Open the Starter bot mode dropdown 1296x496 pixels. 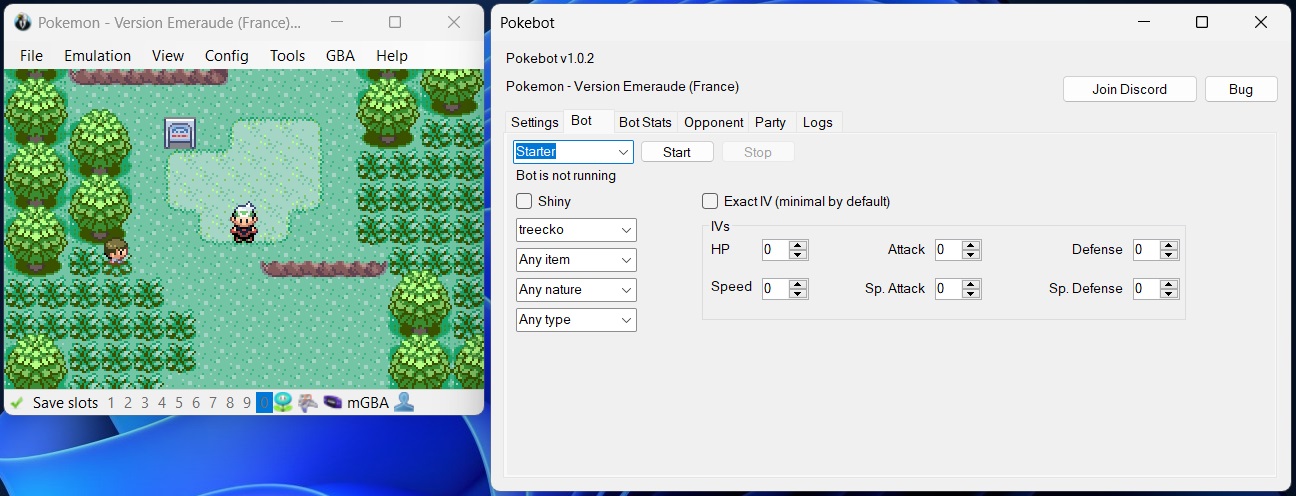[573, 152]
